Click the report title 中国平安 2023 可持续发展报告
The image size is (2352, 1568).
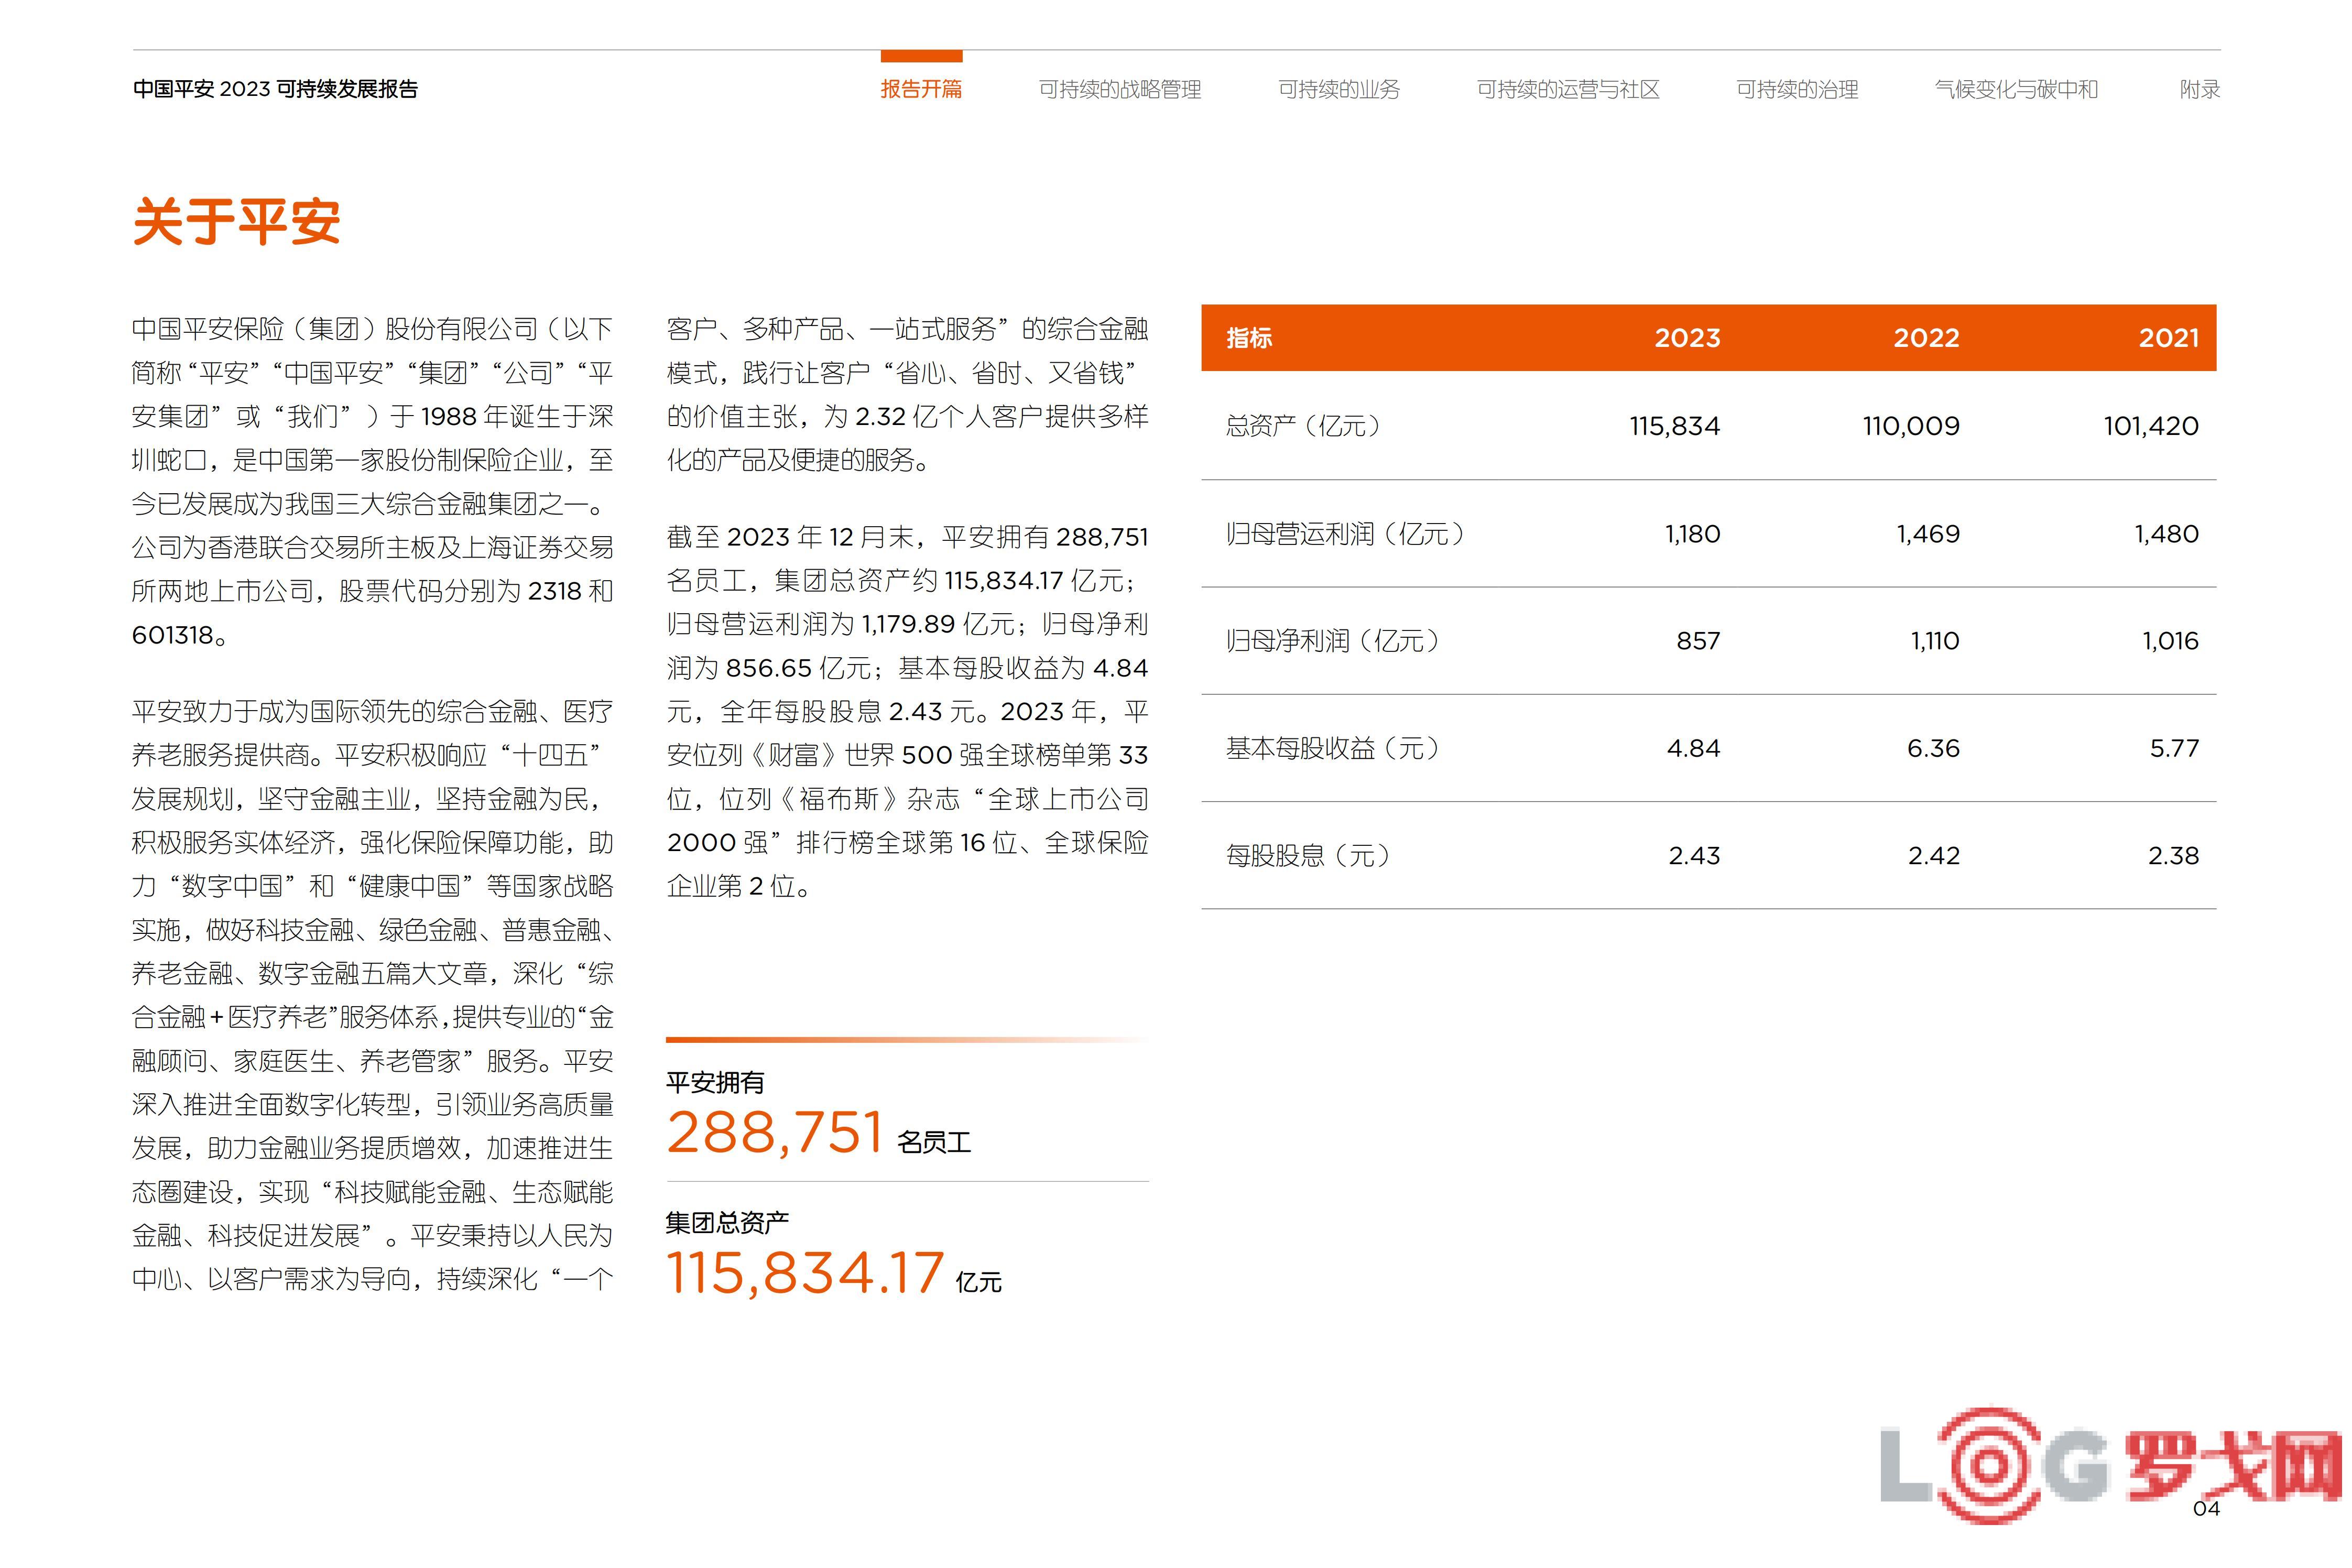(x=275, y=89)
